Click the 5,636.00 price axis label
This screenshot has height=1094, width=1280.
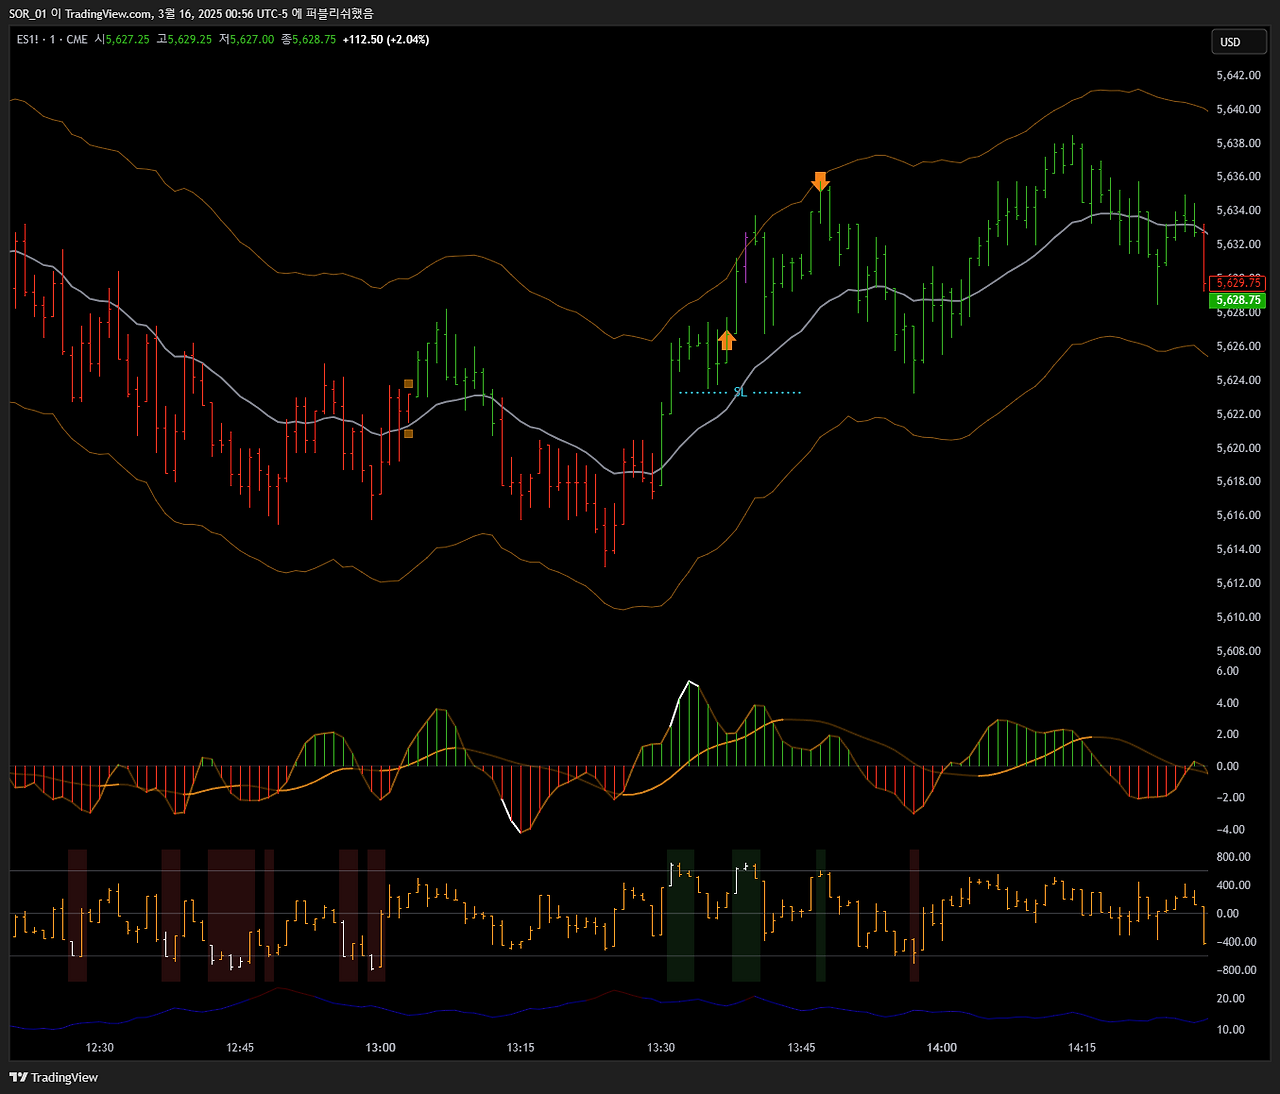(x=1238, y=177)
